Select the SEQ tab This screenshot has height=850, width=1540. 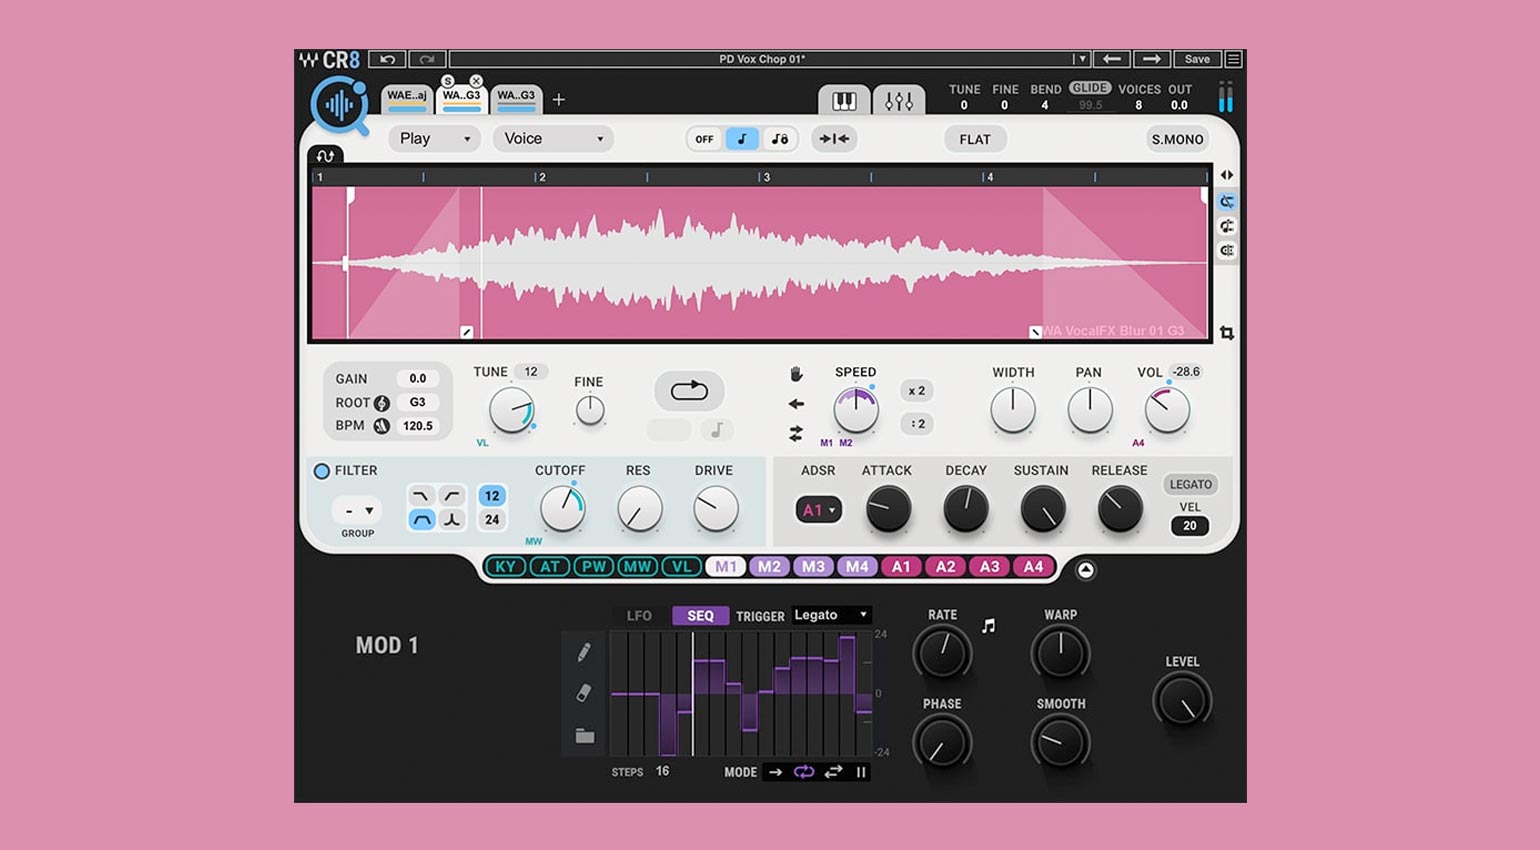pos(700,616)
